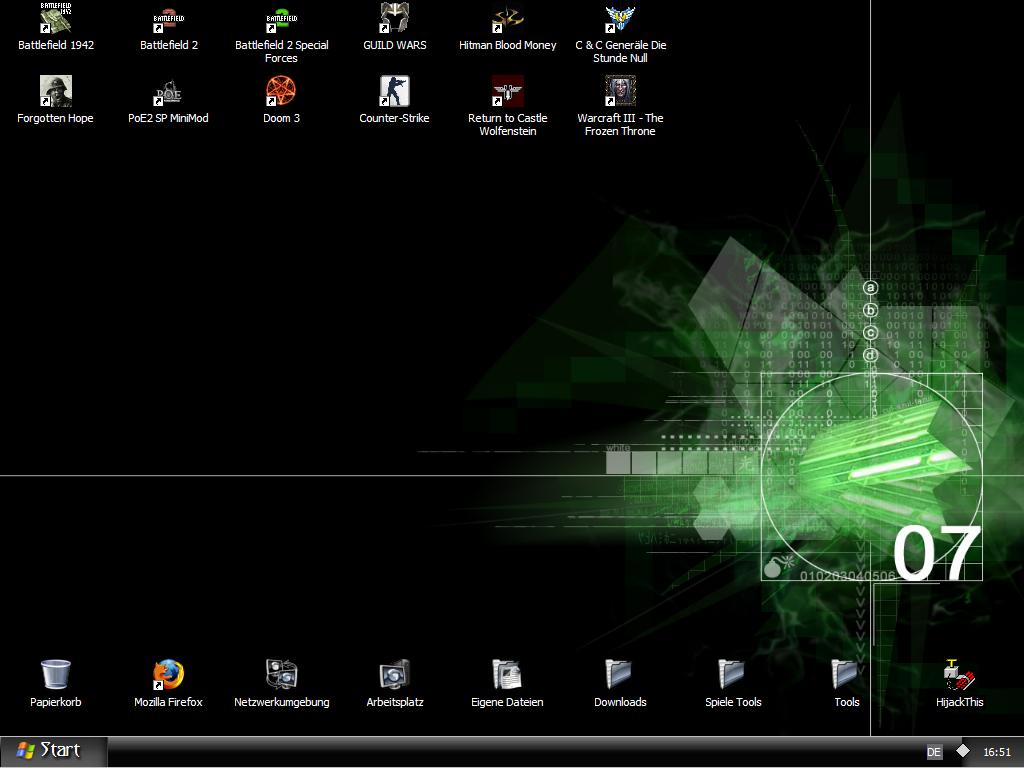Click the HijackThis program icon
This screenshot has width=1024, height=768.
[x=959, y=674]
